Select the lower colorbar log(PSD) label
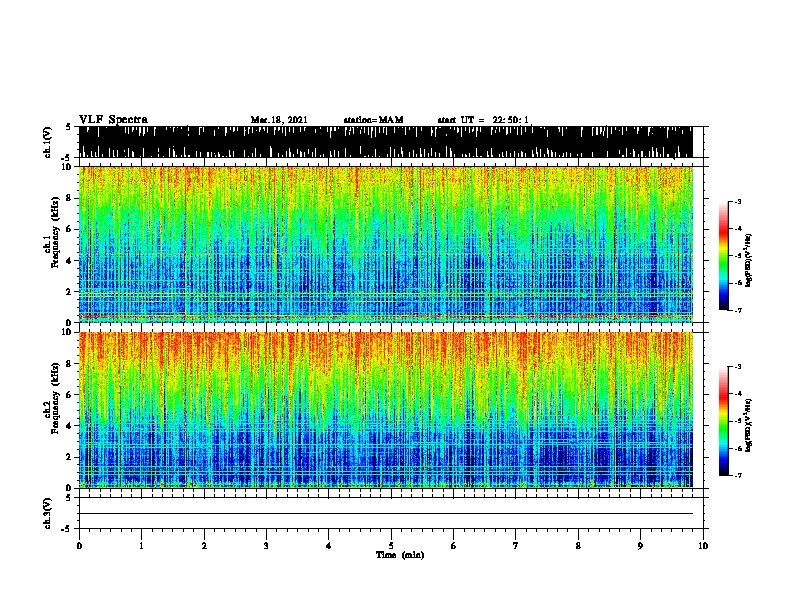 pos(748,425)
